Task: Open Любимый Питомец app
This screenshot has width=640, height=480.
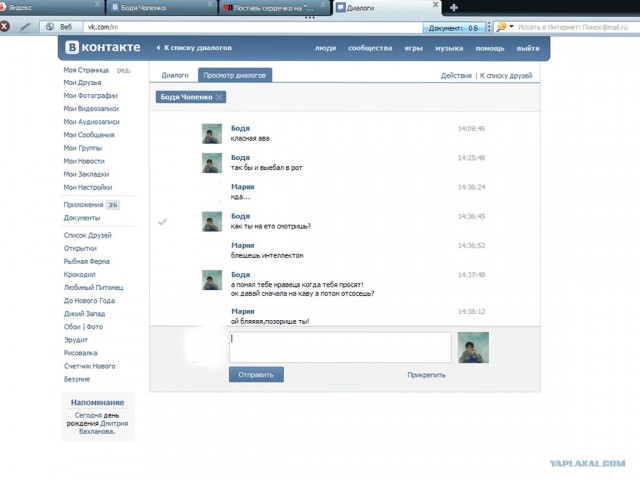Action: [93, 287]
